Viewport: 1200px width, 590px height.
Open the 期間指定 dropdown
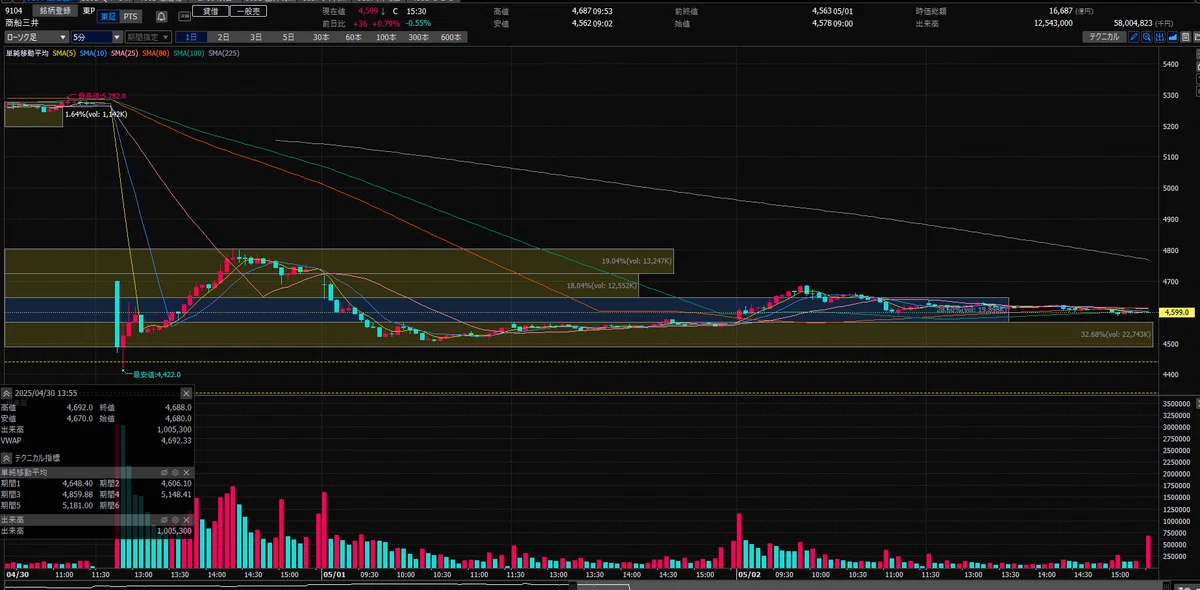click(148, 37)
